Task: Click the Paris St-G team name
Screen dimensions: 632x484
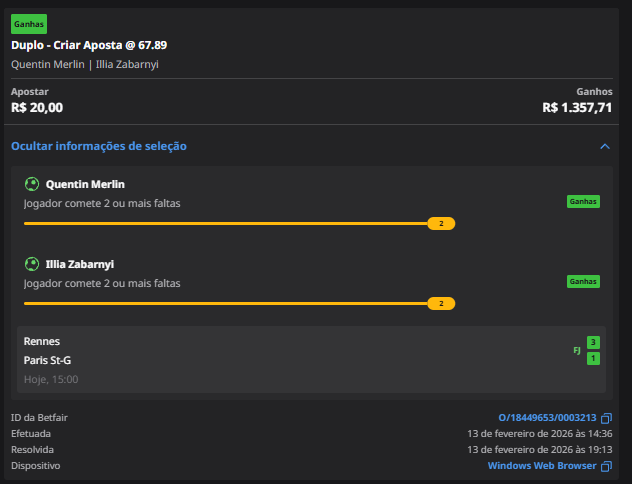Action: pyautogui.click(x=47, y=360)
